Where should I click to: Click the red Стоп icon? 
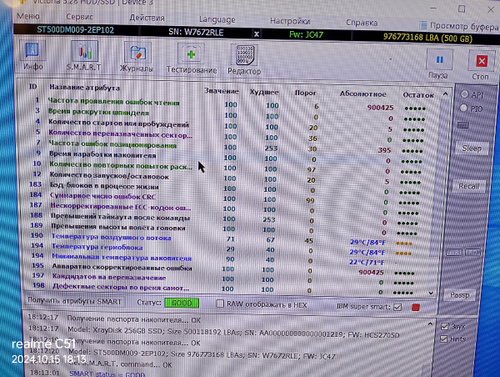click(481, 61)
